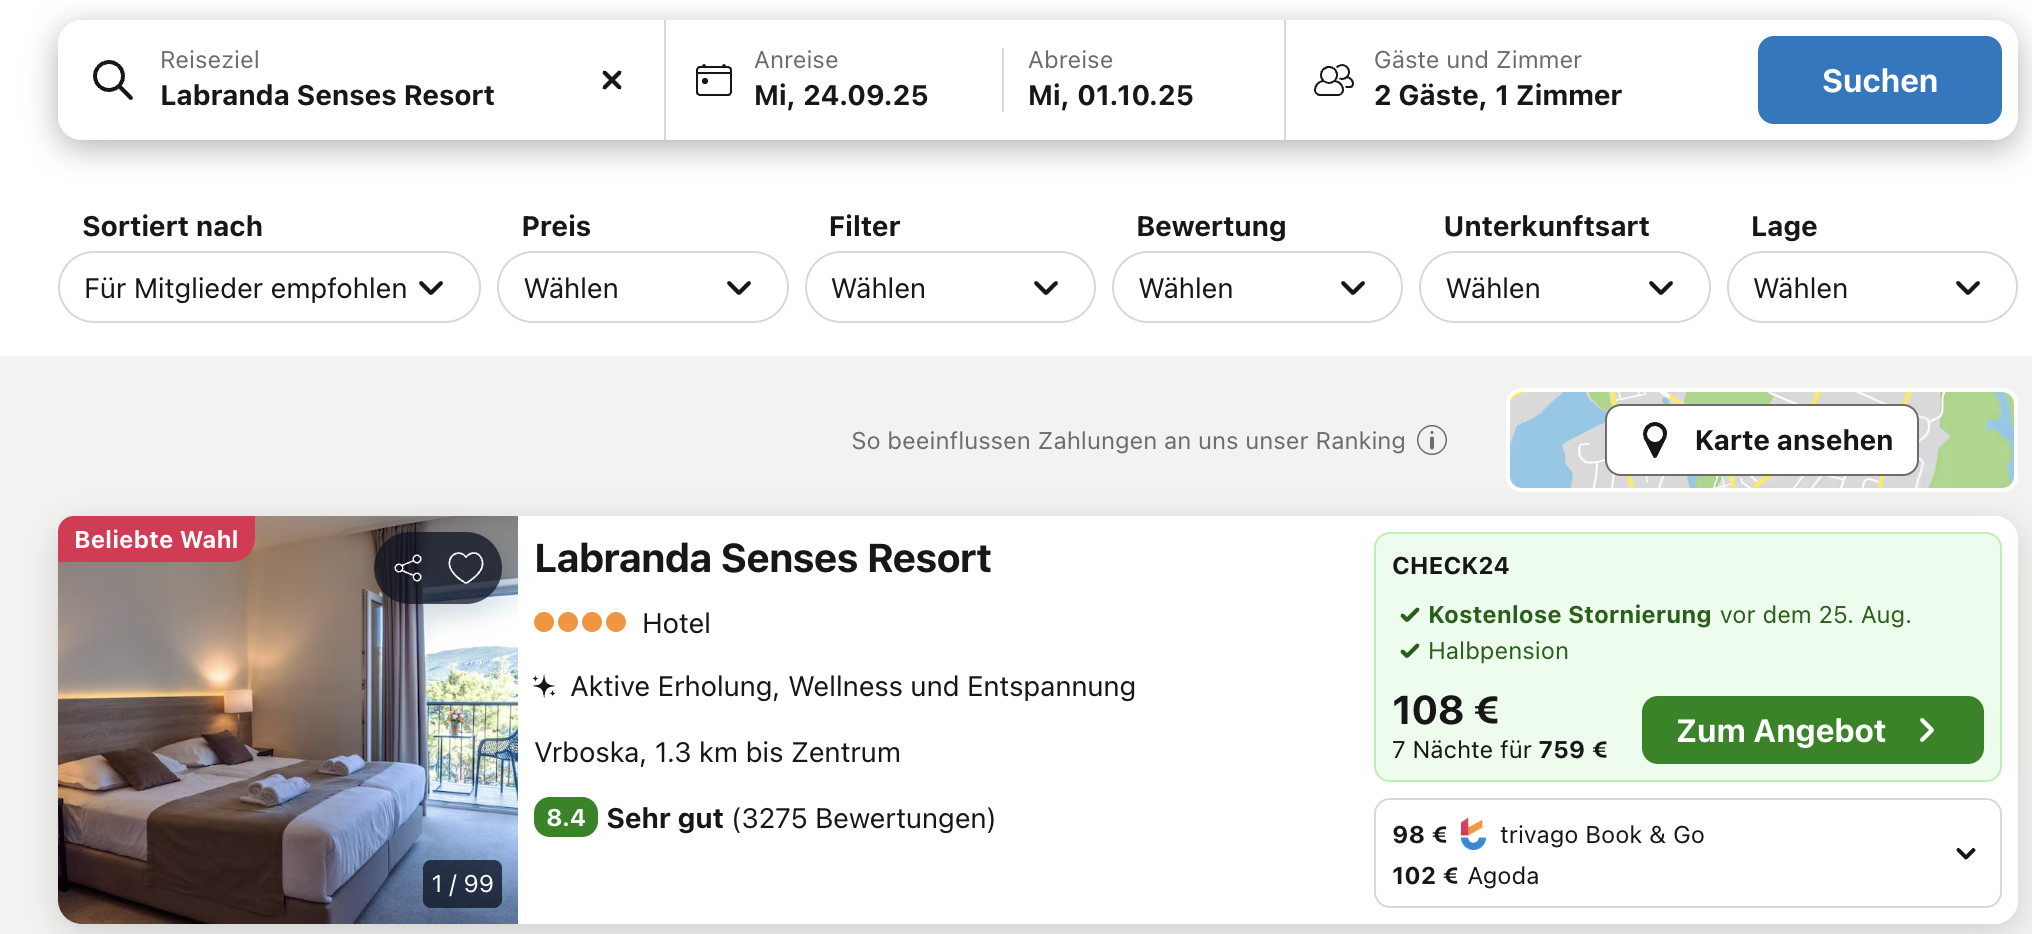Screen dimensions: 2032x934
Task: Click Kostenlose Stornierung vor dem 25. Aug.
Action: (x=1669, y=614)
